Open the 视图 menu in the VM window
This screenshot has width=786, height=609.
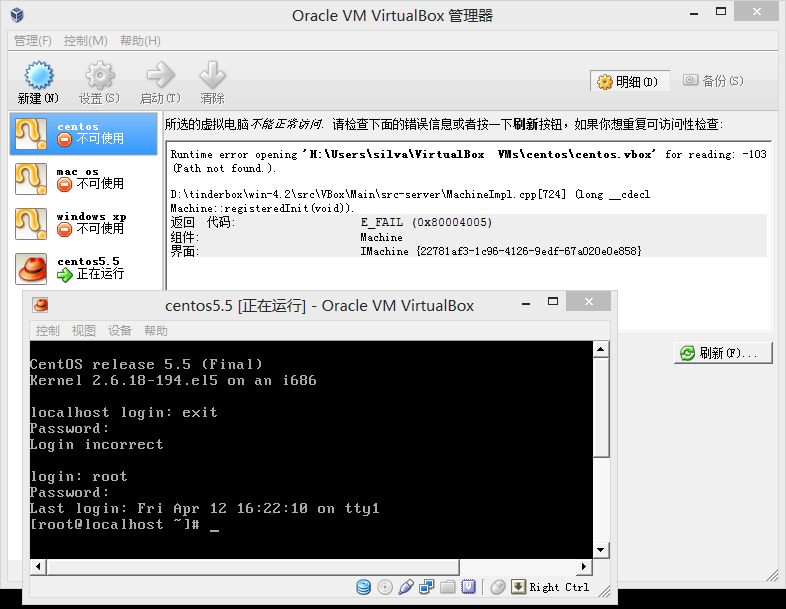click(84, 330)
